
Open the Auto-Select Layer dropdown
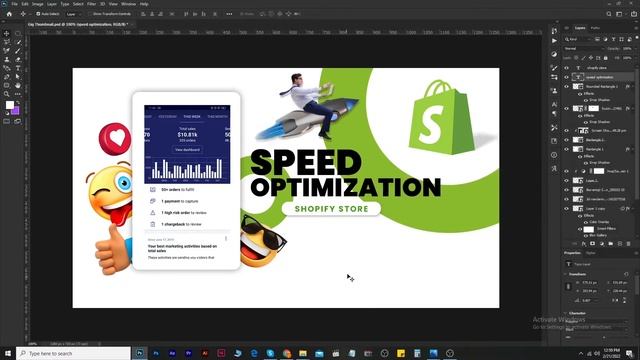(x=73, y=14)
